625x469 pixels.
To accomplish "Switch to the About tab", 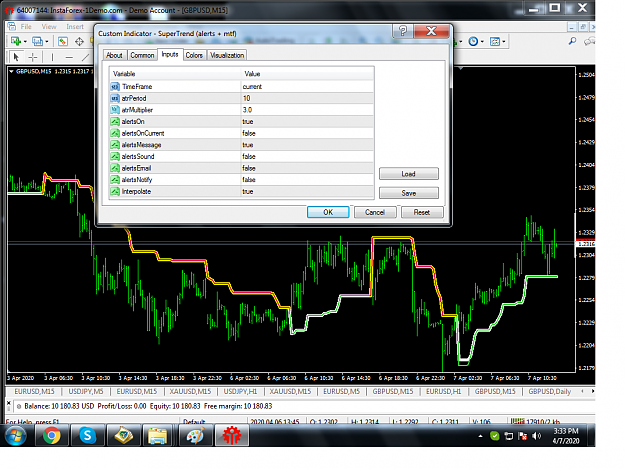I will (x=114, y=55).
